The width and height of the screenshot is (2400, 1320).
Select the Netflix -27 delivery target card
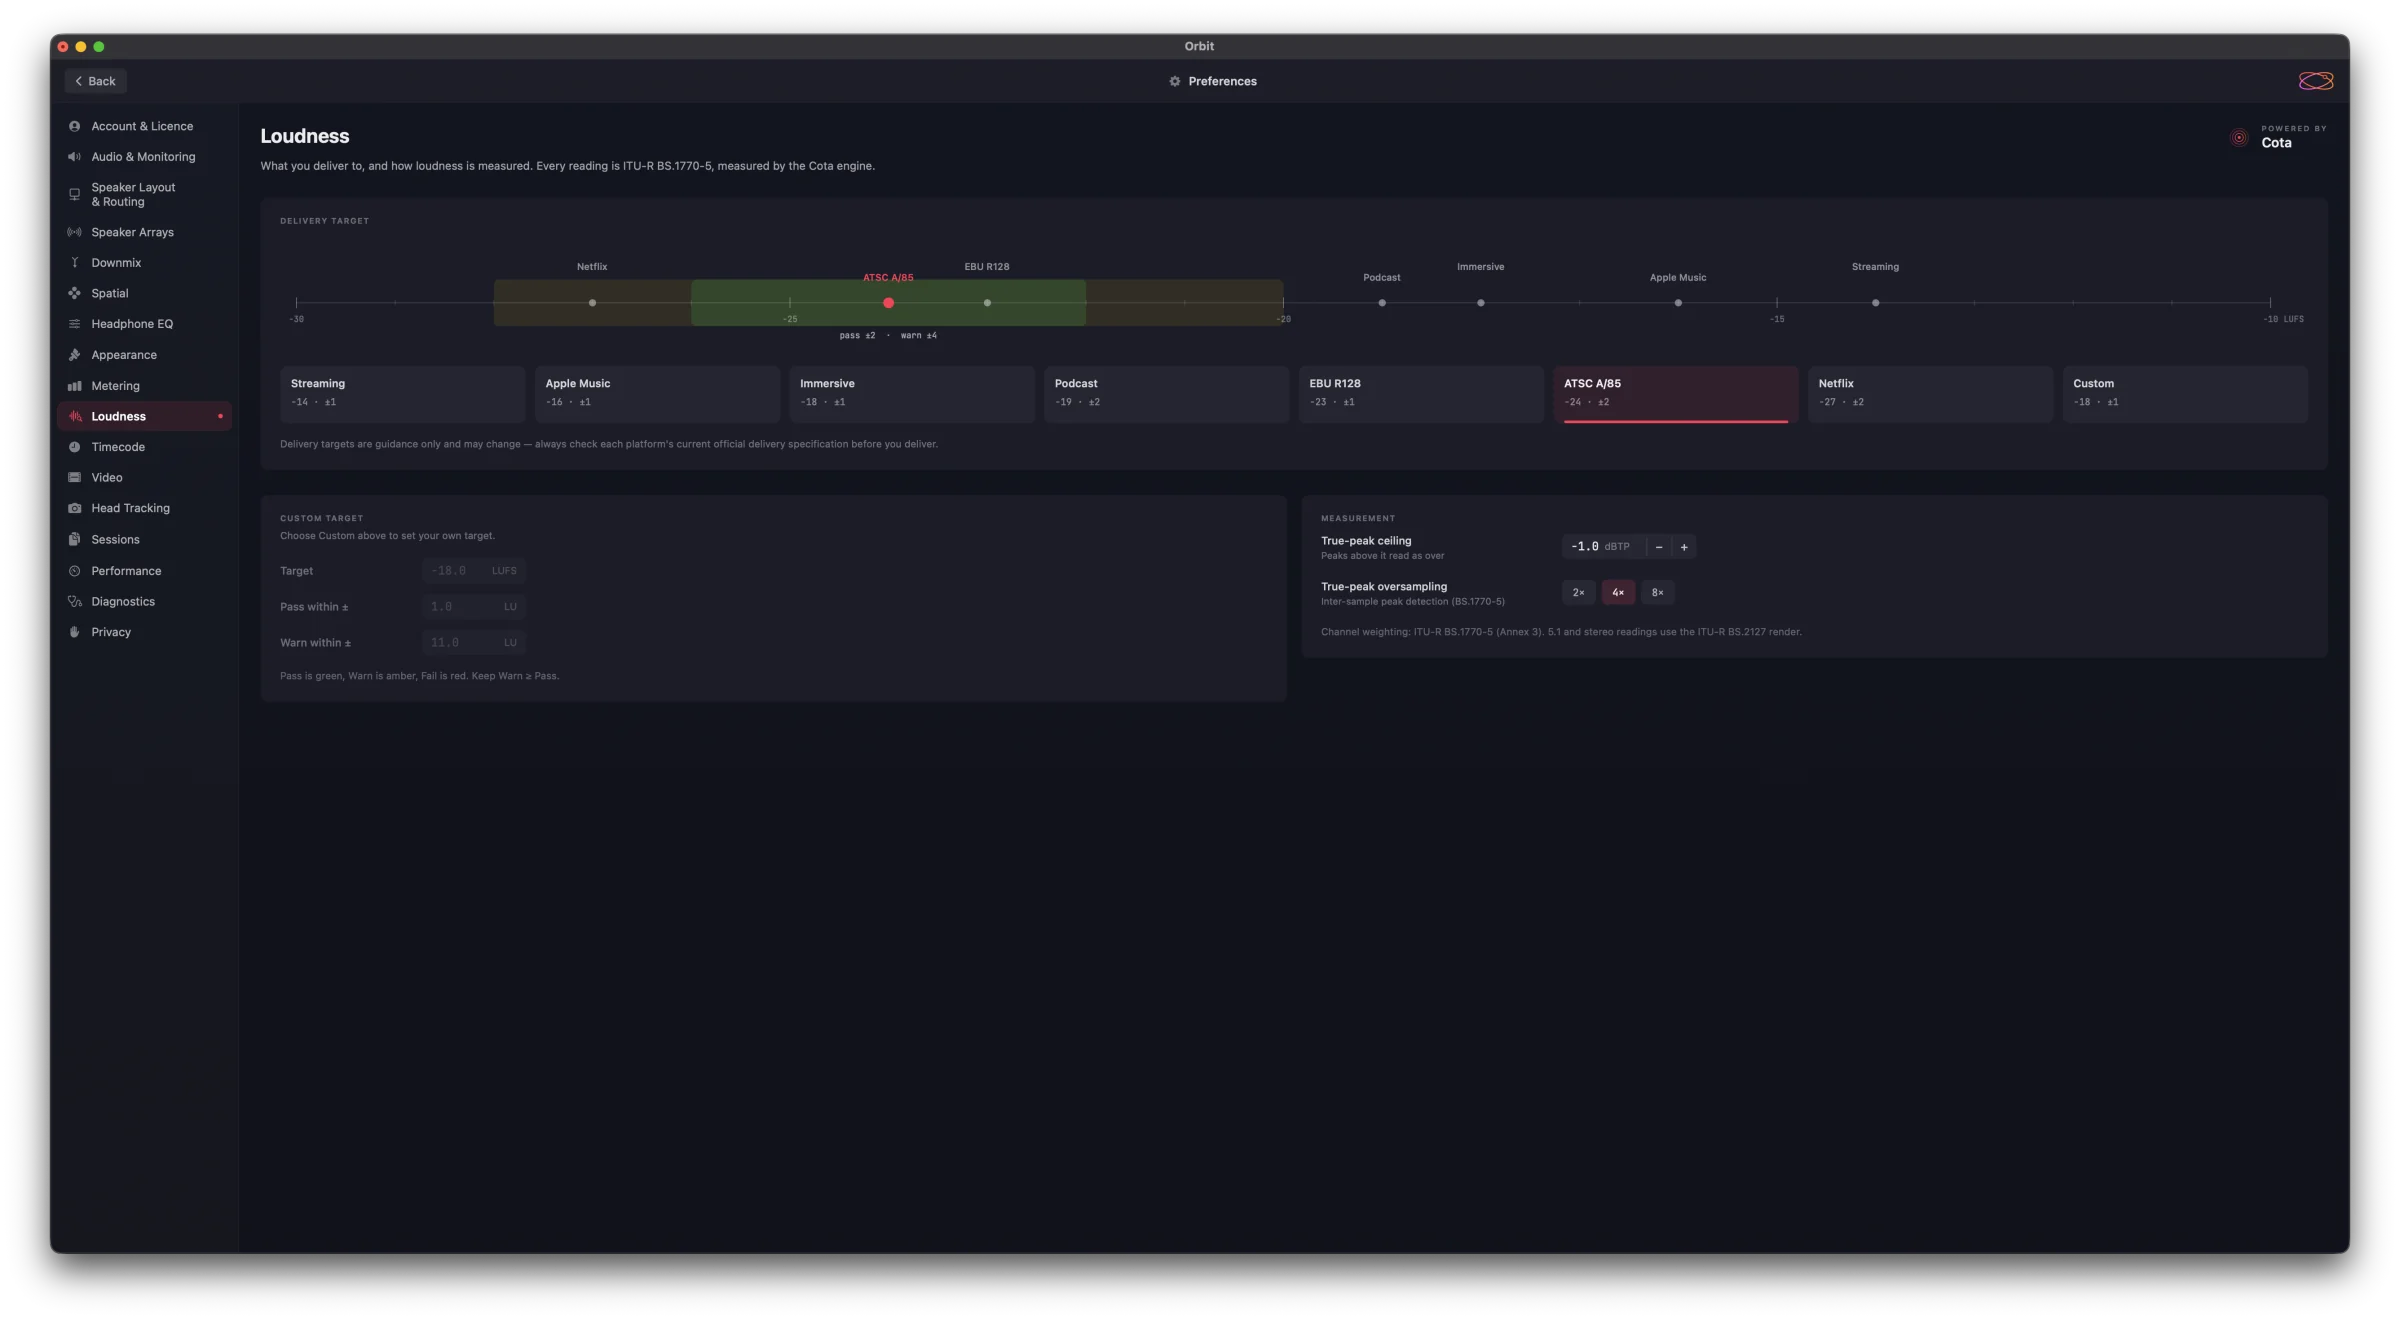coord(1930,394)
